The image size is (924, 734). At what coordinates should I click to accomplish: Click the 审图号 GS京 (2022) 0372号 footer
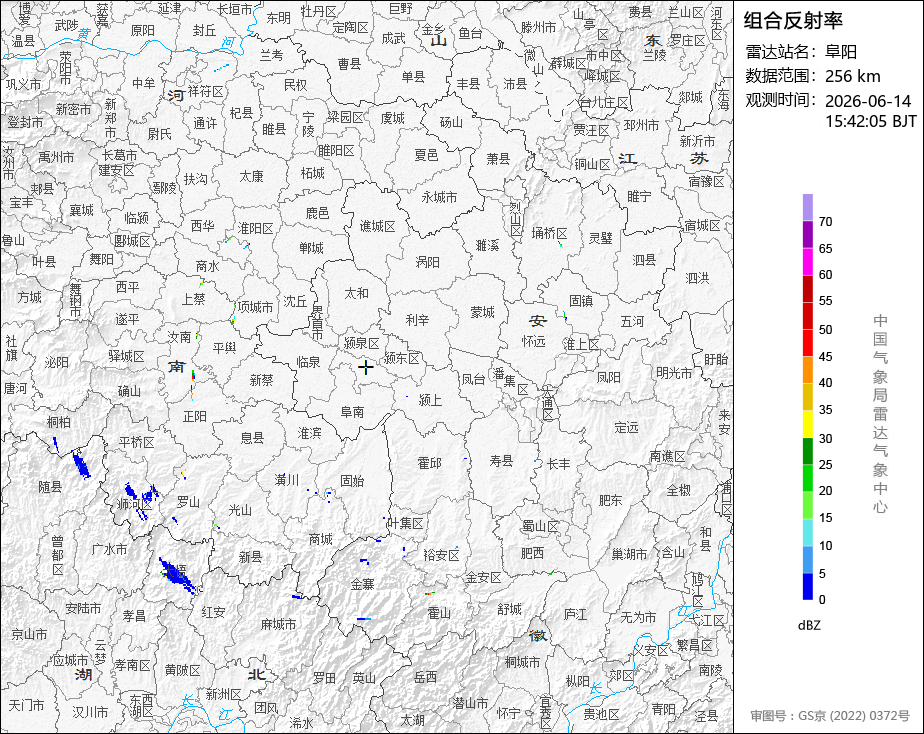[830, 716]
